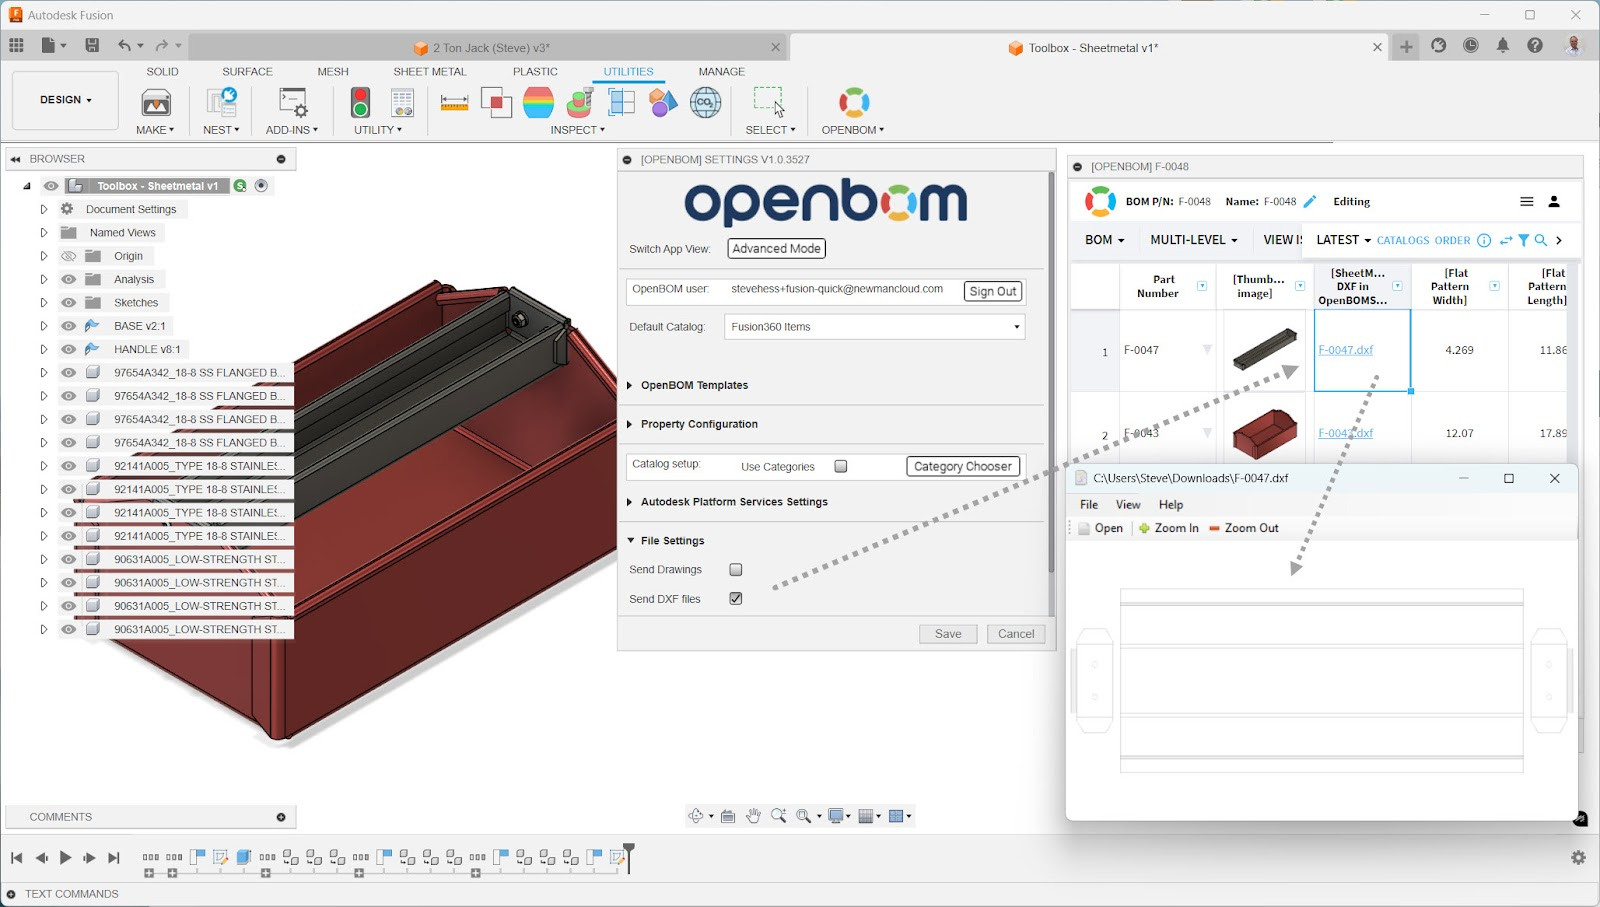This screenshot has width=1600, height=907.
Task: Open the MULTI-LEVEL dropdown
Action: point(1194,240)
